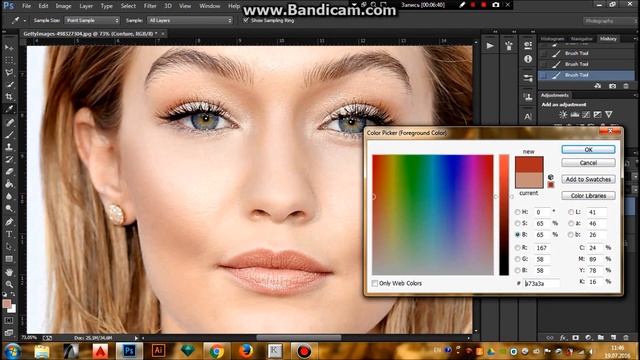Select the Lab 'a' radio button
This screenshot has width=640, height=360.
[571, 223]
